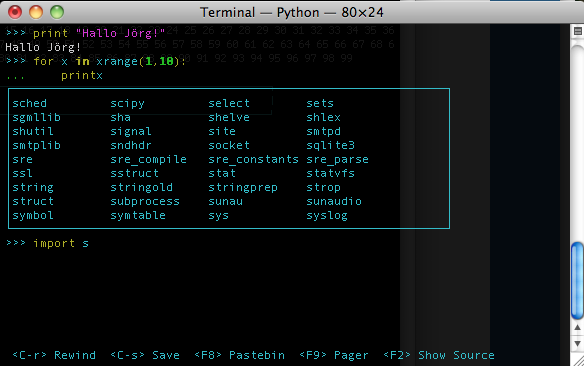Image resolution: width=584 pixels, height=366 pixels.
Task: Click the 'import s' input line
Action: click(47, 244)
